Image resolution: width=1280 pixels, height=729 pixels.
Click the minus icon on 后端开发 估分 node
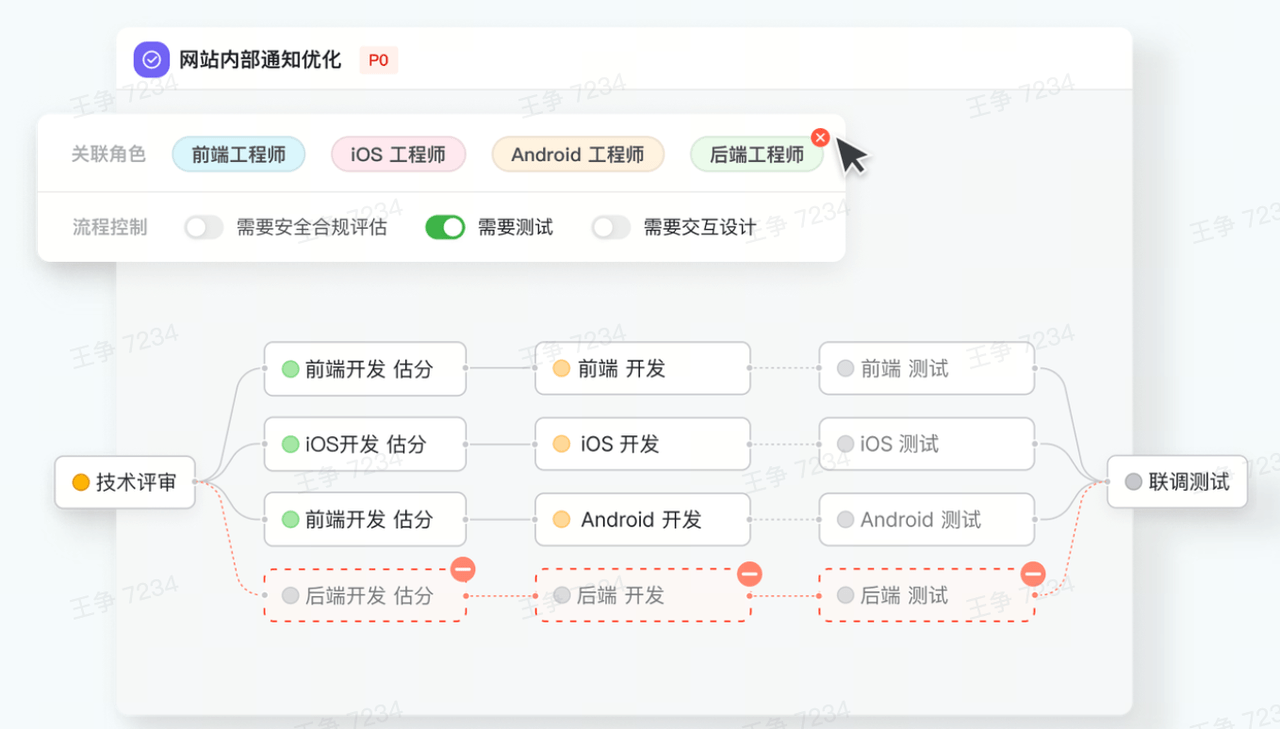point(462,570)
